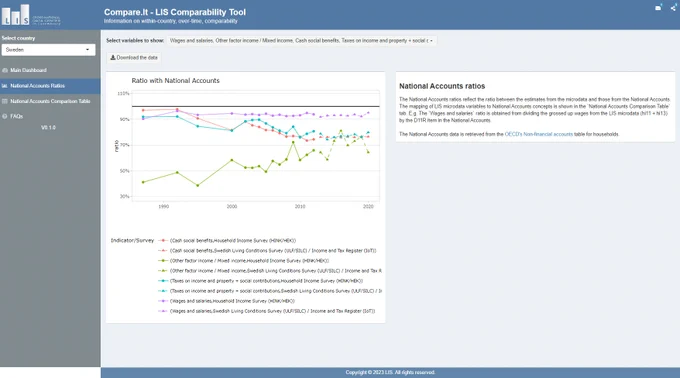
Task: Click the chart icon beside National Accounts Ratios
Action: point(5,86)
